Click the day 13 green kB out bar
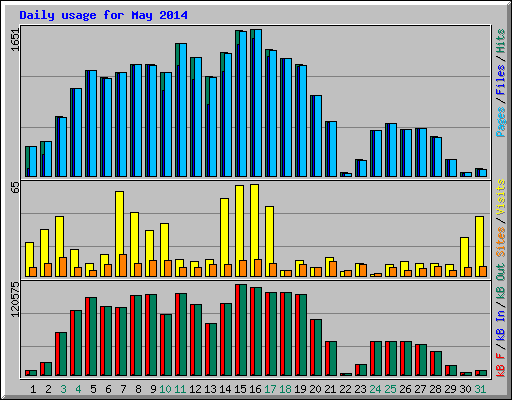This screenshot has height=400, width=512. [x=213, y=350]
